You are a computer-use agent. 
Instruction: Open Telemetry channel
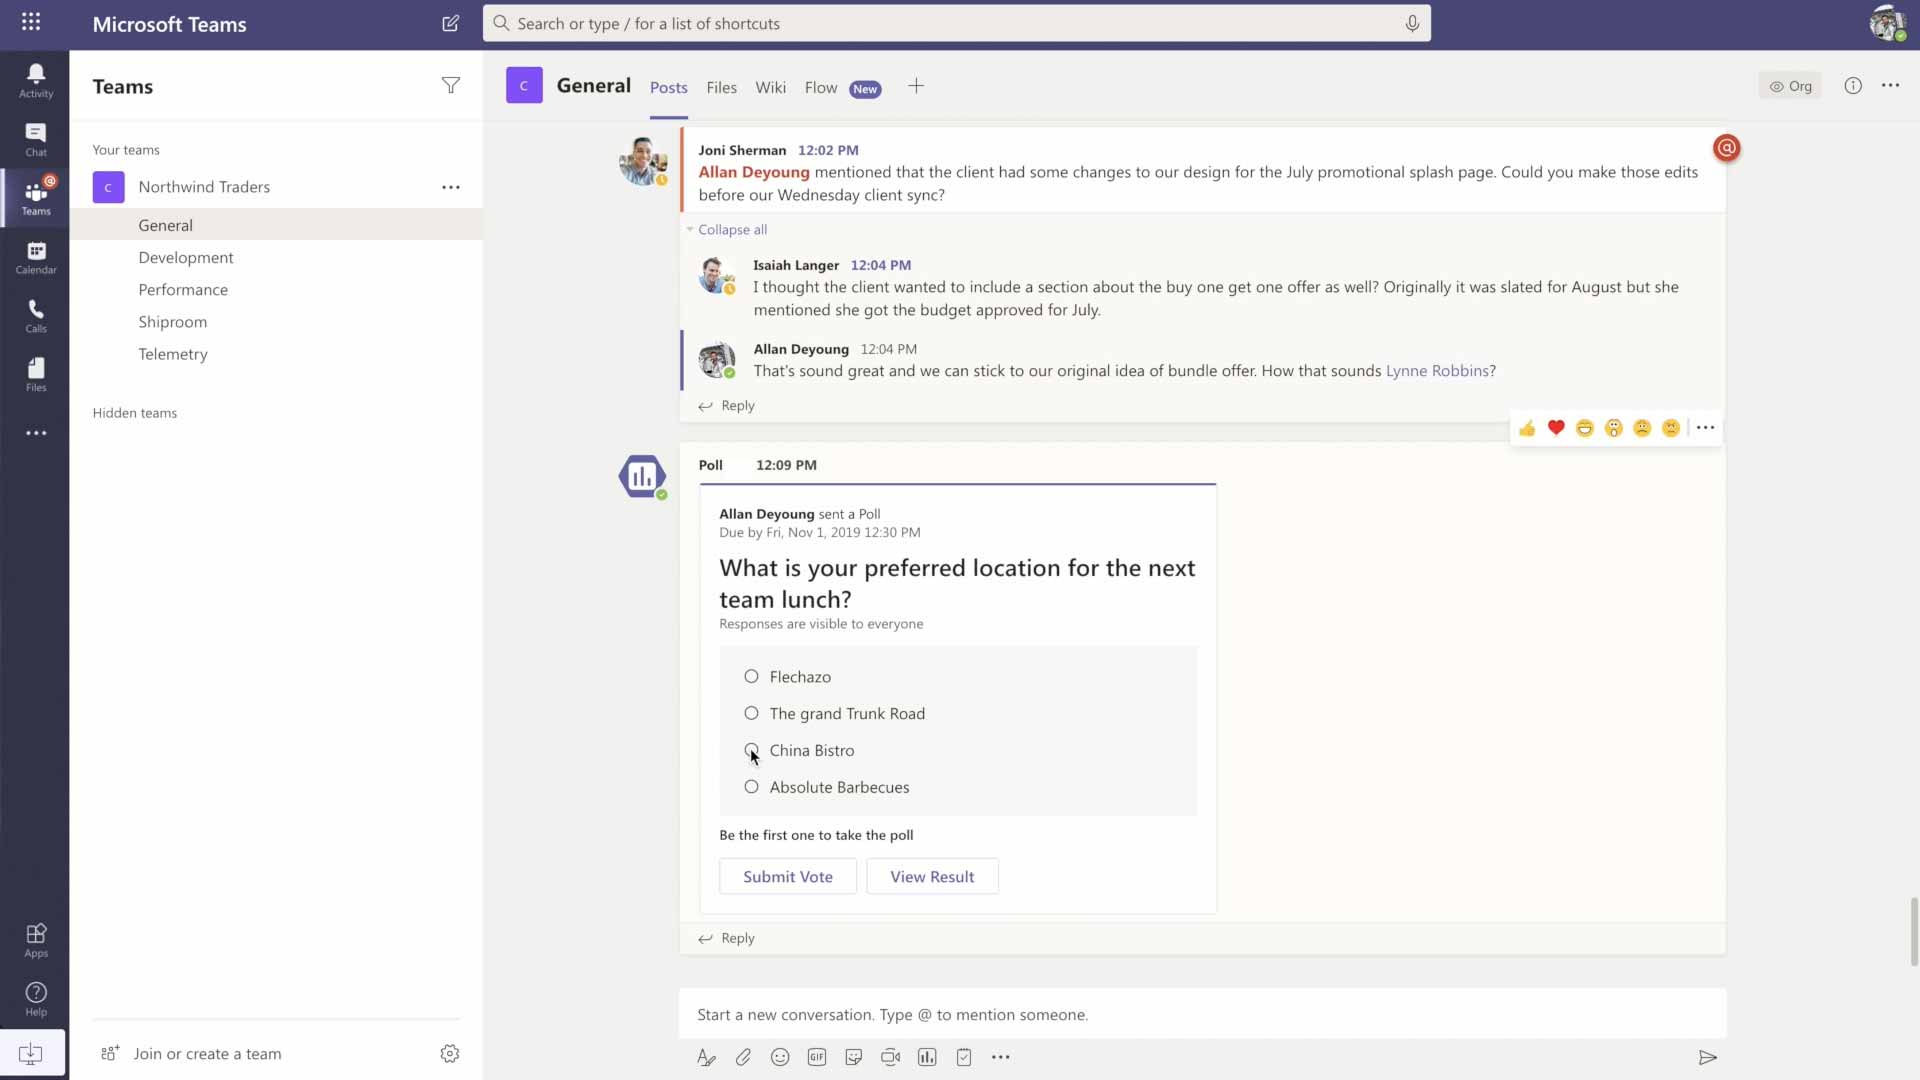[x=276, y=353]
